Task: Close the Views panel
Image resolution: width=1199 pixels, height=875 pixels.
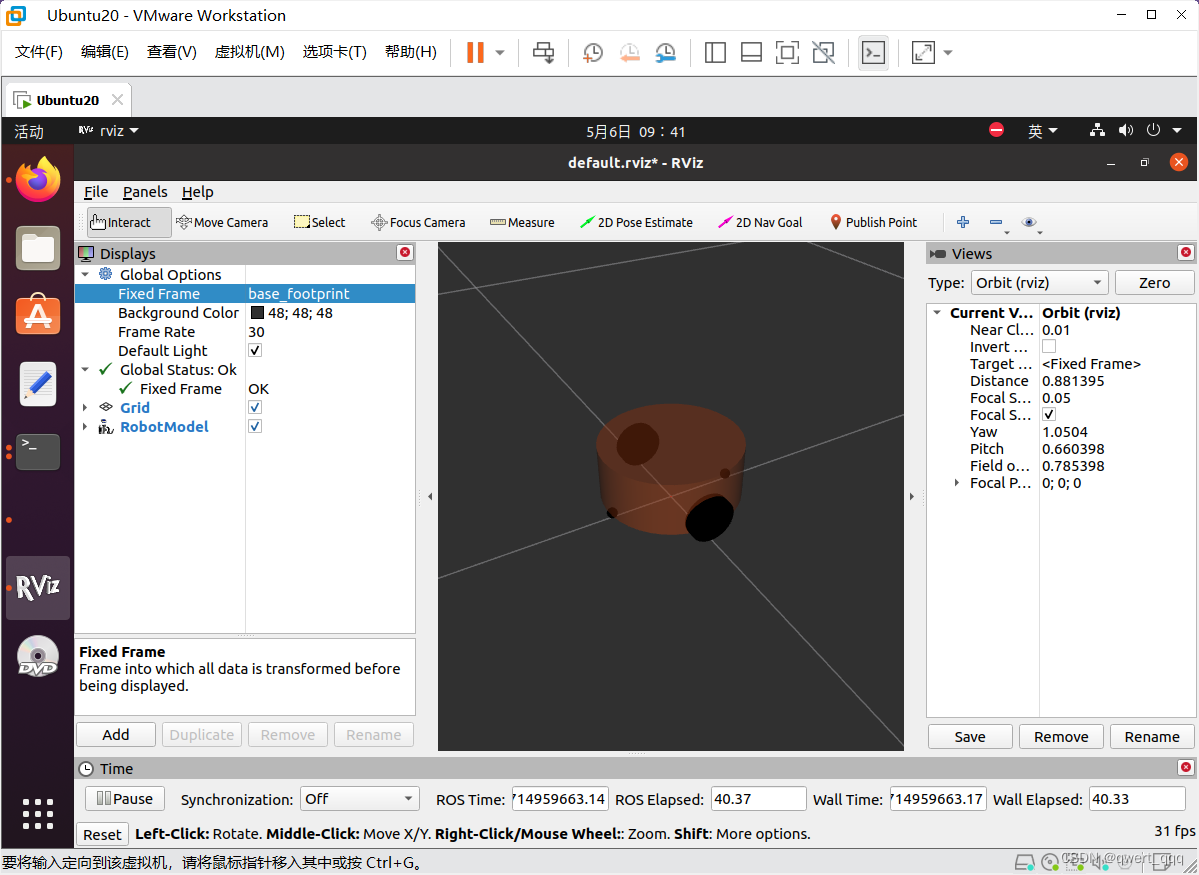Action: (x=1185, y=252)
